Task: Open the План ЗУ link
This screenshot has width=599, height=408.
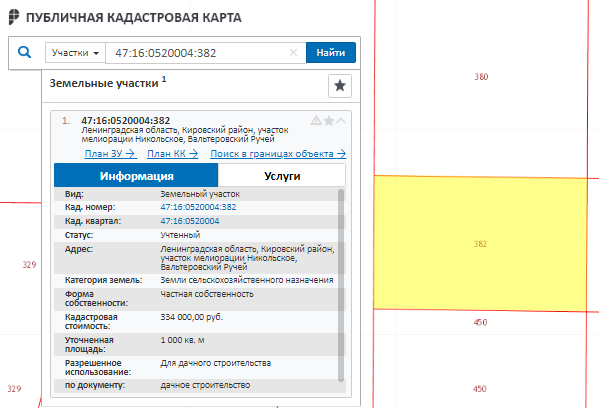Action: (110, 154)
